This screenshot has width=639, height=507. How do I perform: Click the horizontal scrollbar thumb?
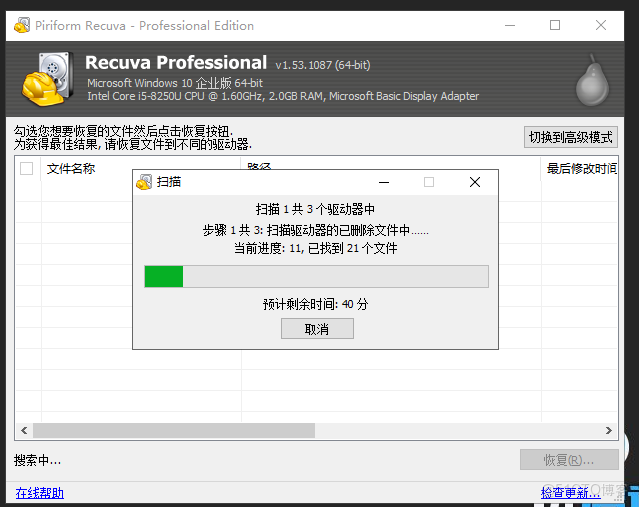click(174, 430)
